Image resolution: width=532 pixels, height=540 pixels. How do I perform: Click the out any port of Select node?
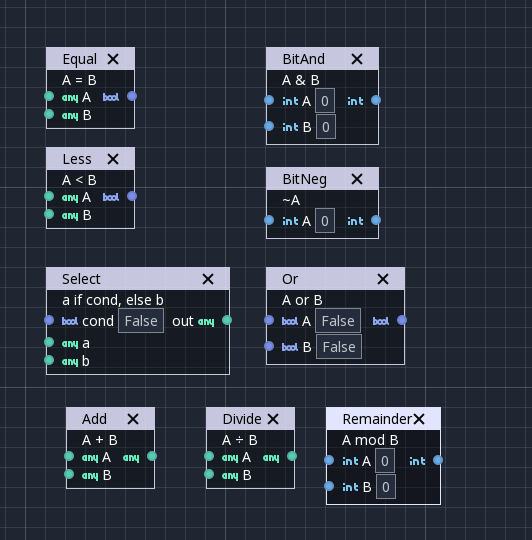[227, 320]
